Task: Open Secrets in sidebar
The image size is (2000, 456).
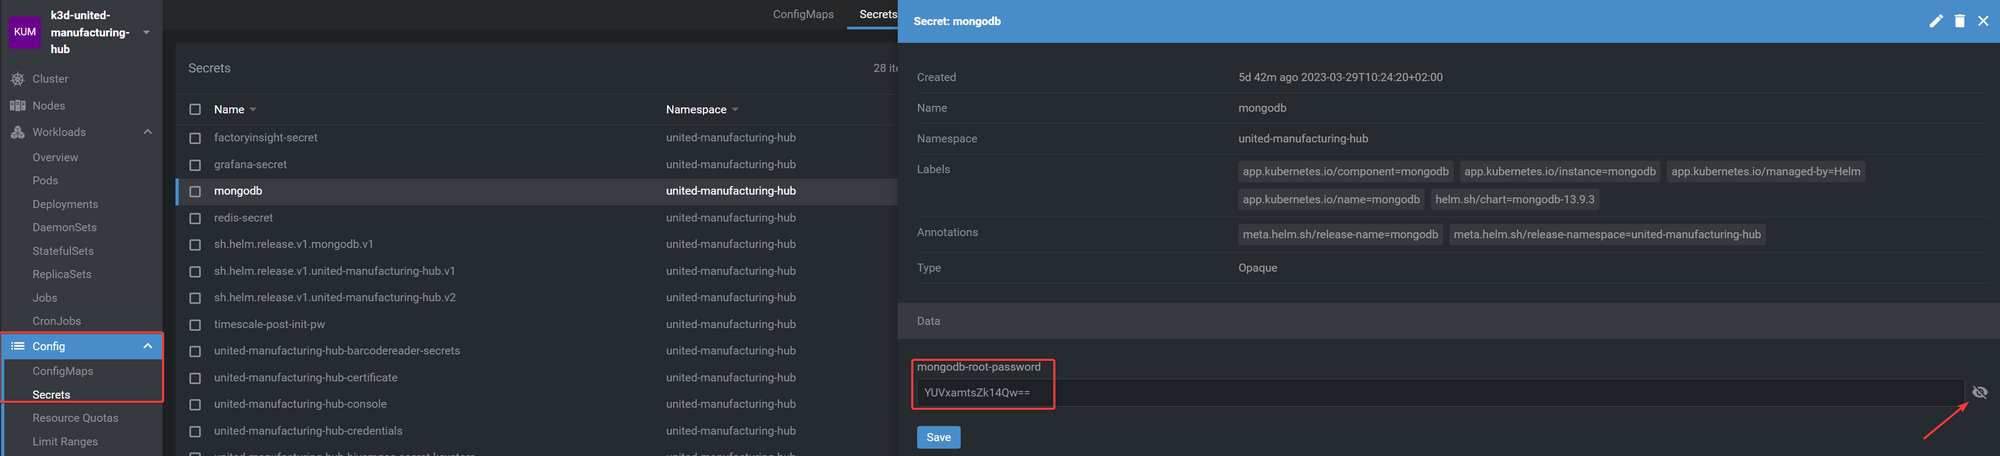Action: point(51,395)
